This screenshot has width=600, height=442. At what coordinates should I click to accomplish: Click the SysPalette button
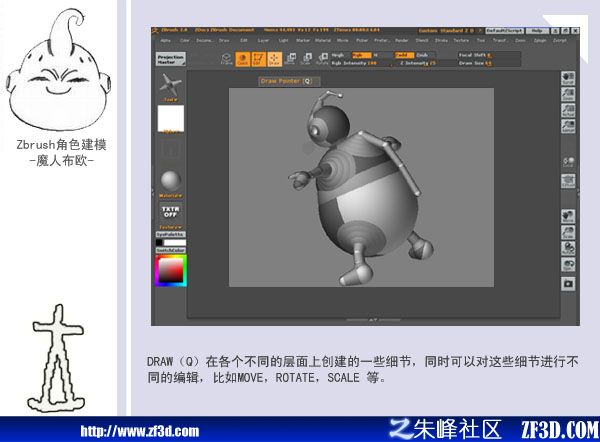point(171,234)
